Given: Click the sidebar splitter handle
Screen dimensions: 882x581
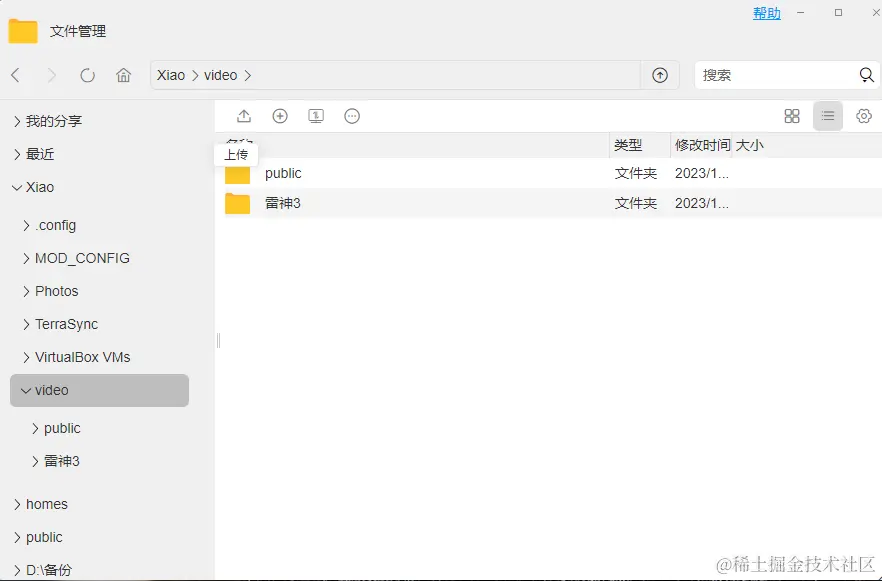Looking at the screenshot, I should pyautogui.click(x=218, y=340).
